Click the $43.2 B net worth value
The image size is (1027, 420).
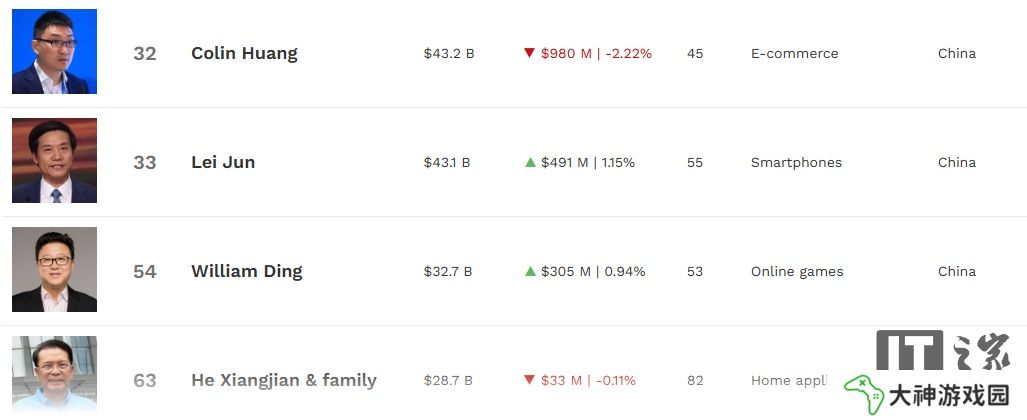tap(449, 54)
